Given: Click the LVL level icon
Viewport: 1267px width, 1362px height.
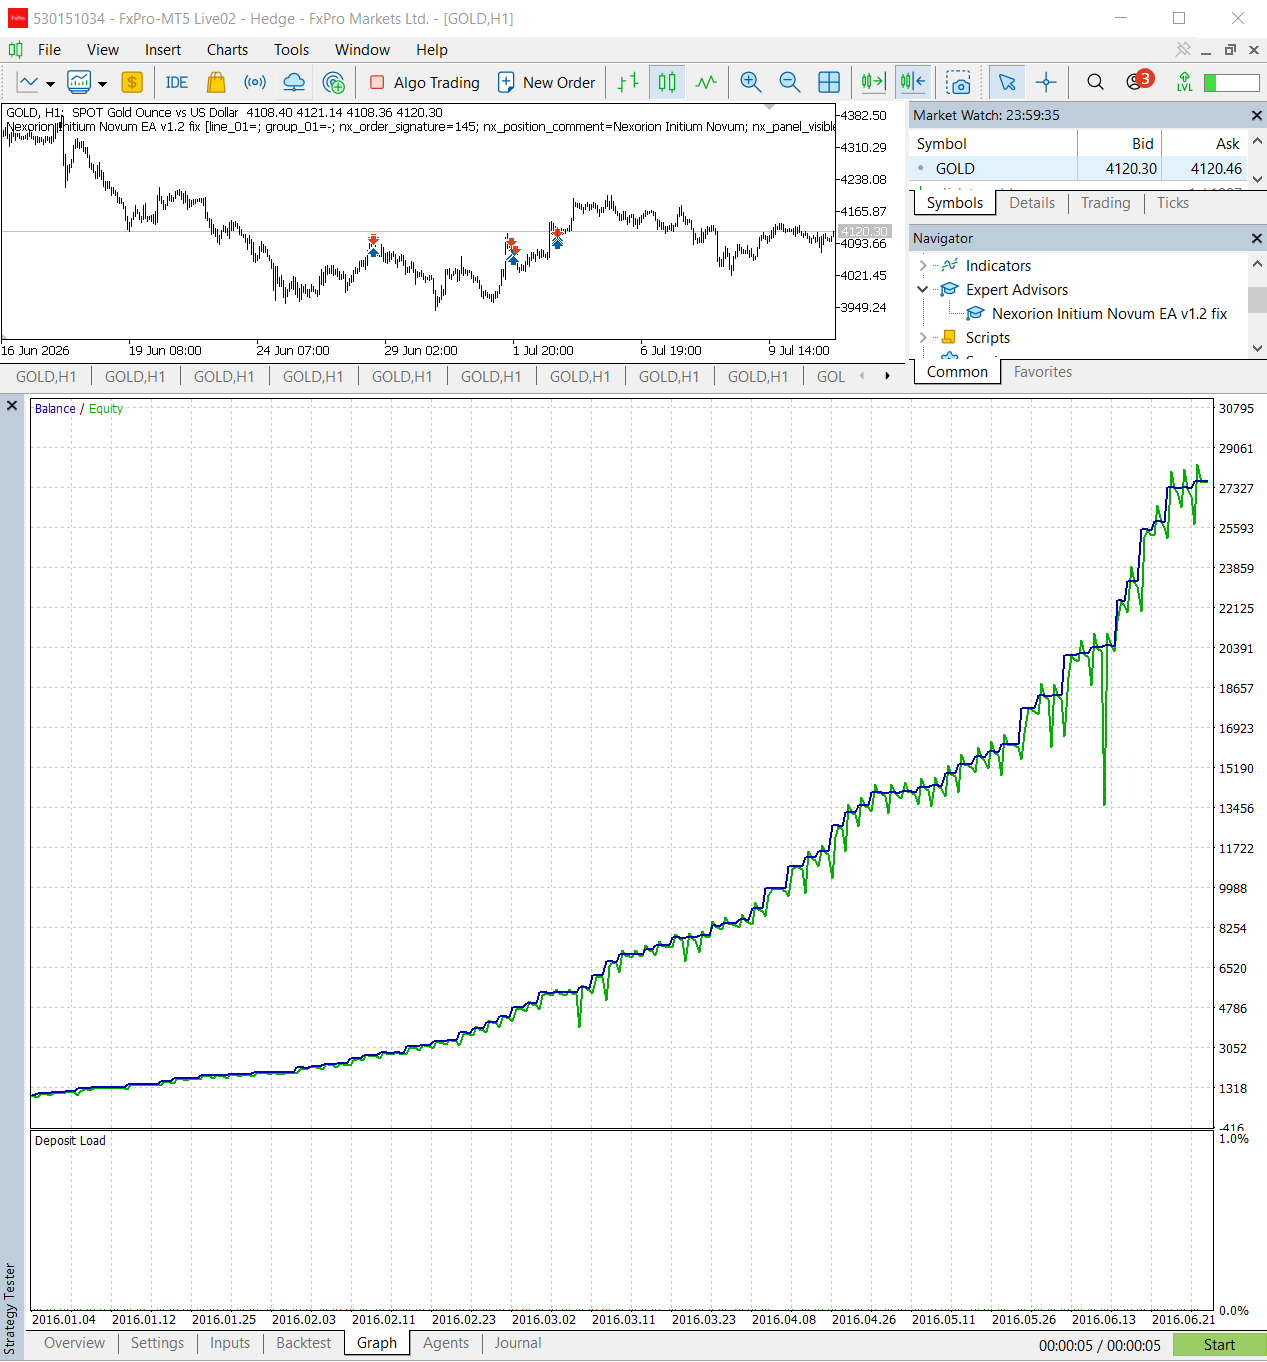Looking at the screenshot, I should coord(1185,82).
